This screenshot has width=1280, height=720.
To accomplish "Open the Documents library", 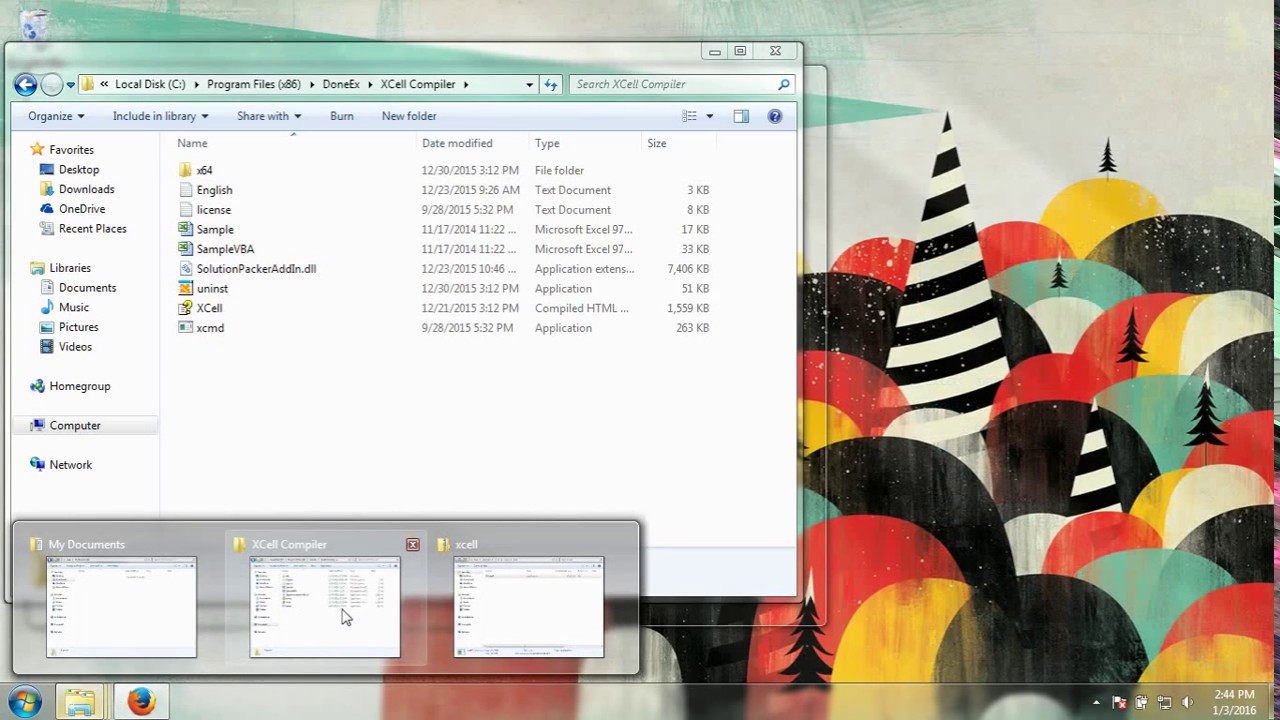I will 87,288.
